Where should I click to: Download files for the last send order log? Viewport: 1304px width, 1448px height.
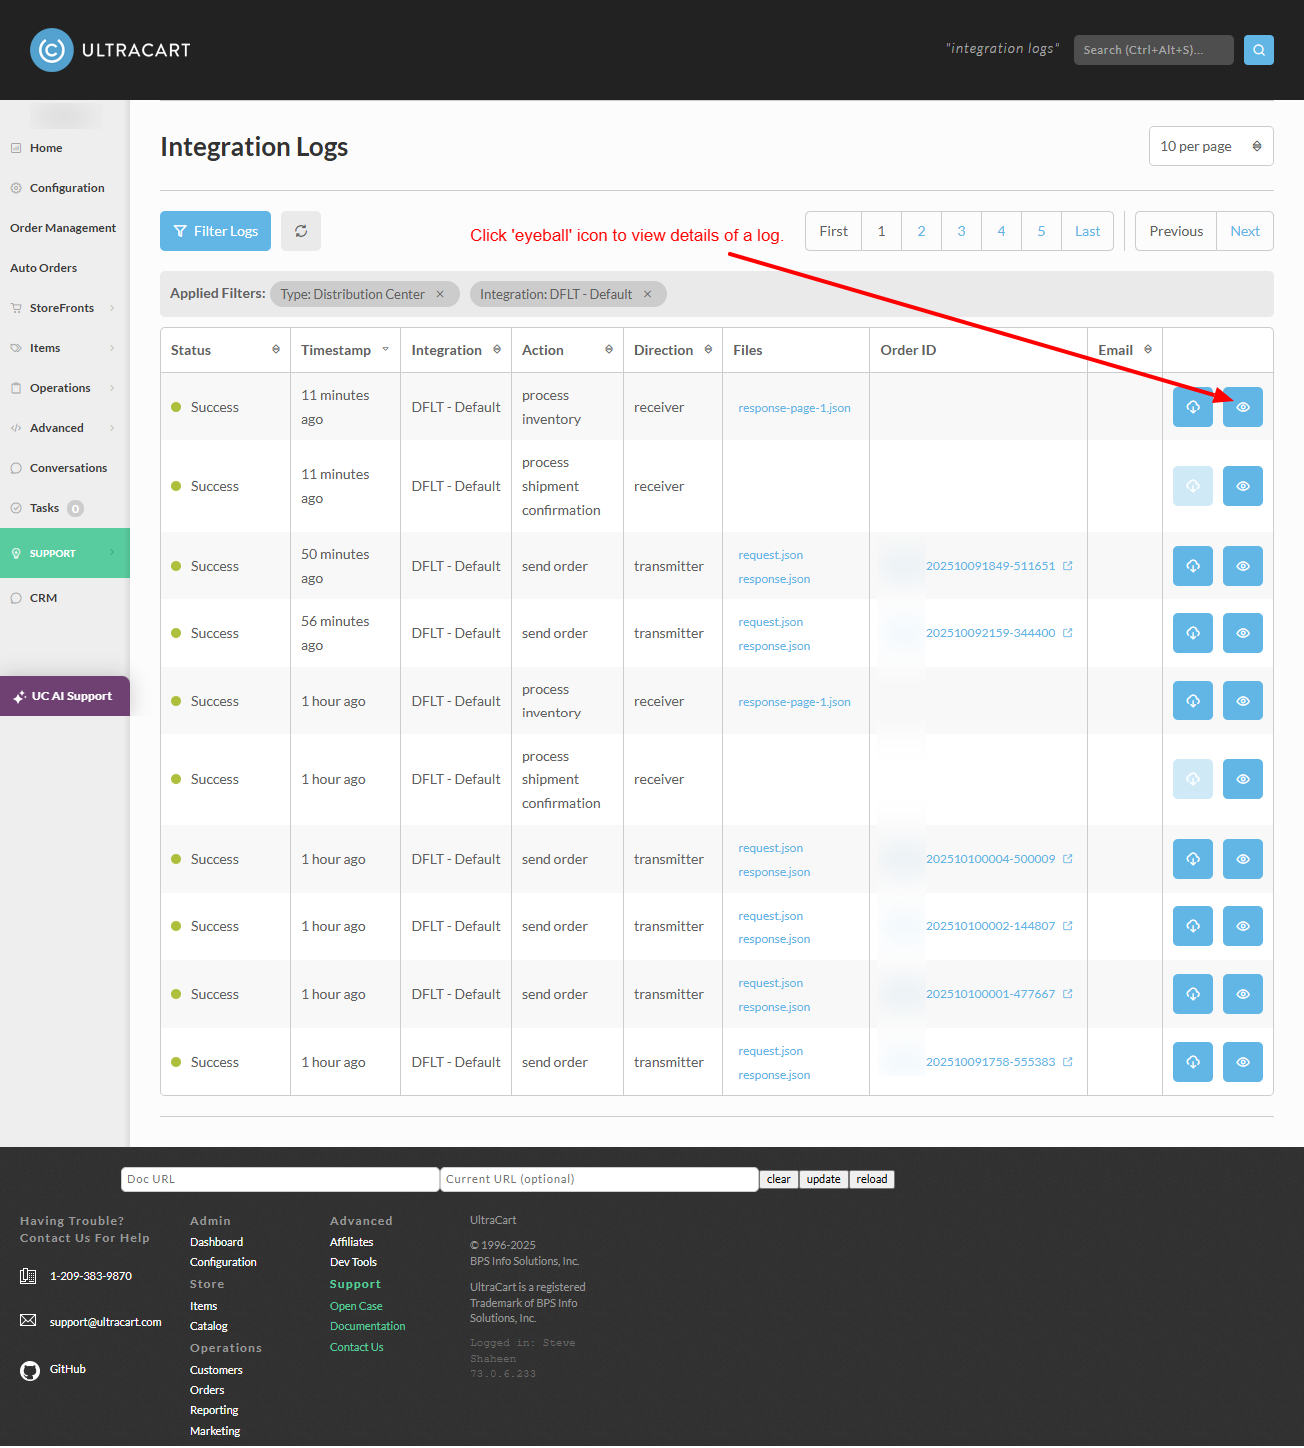[1193, 1062]
